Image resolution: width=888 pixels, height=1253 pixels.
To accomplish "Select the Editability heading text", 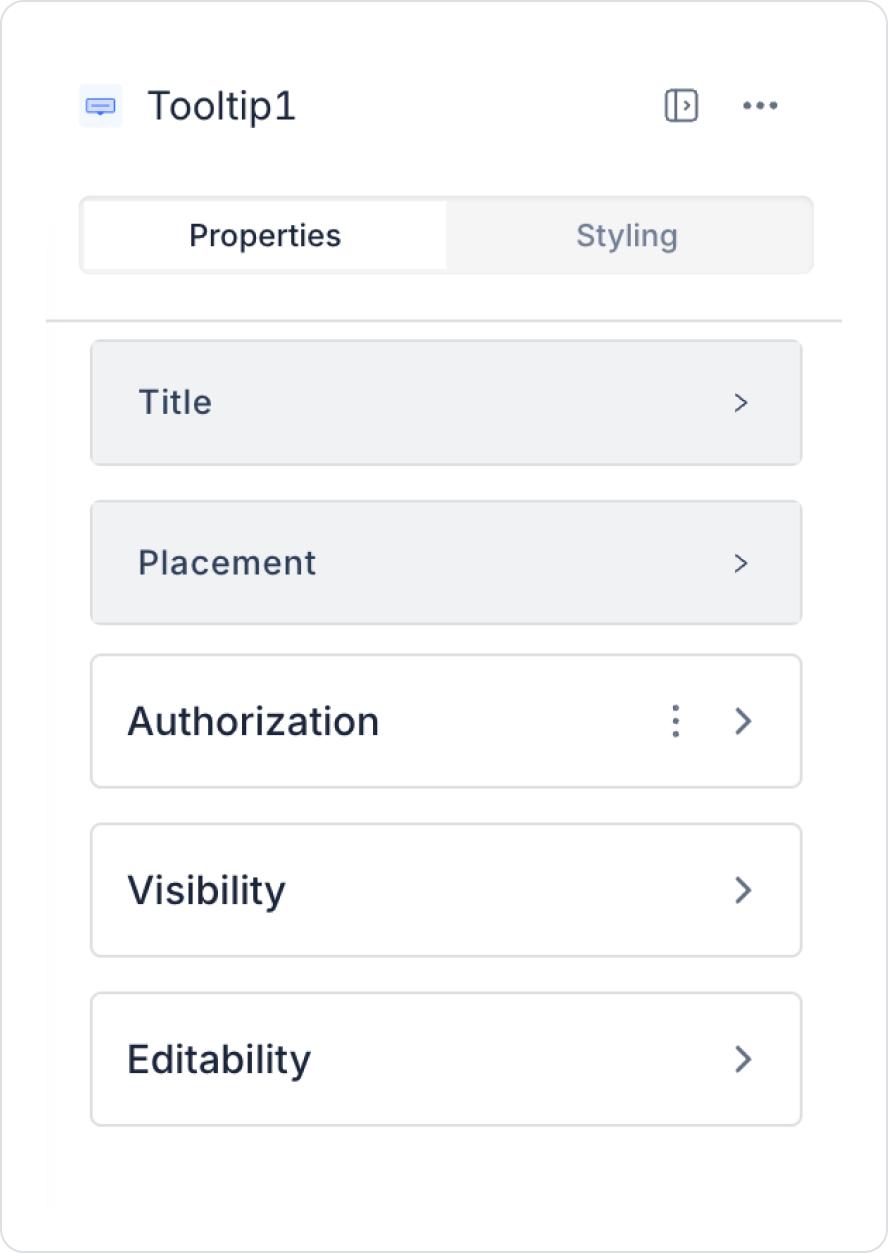I will (219, 1059).
